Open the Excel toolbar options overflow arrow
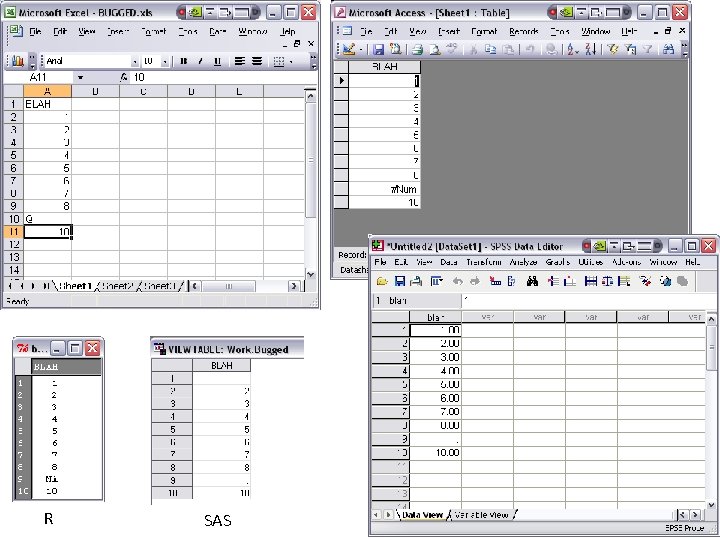The height and width of the screenshot is (540, 720). point(314,62)
